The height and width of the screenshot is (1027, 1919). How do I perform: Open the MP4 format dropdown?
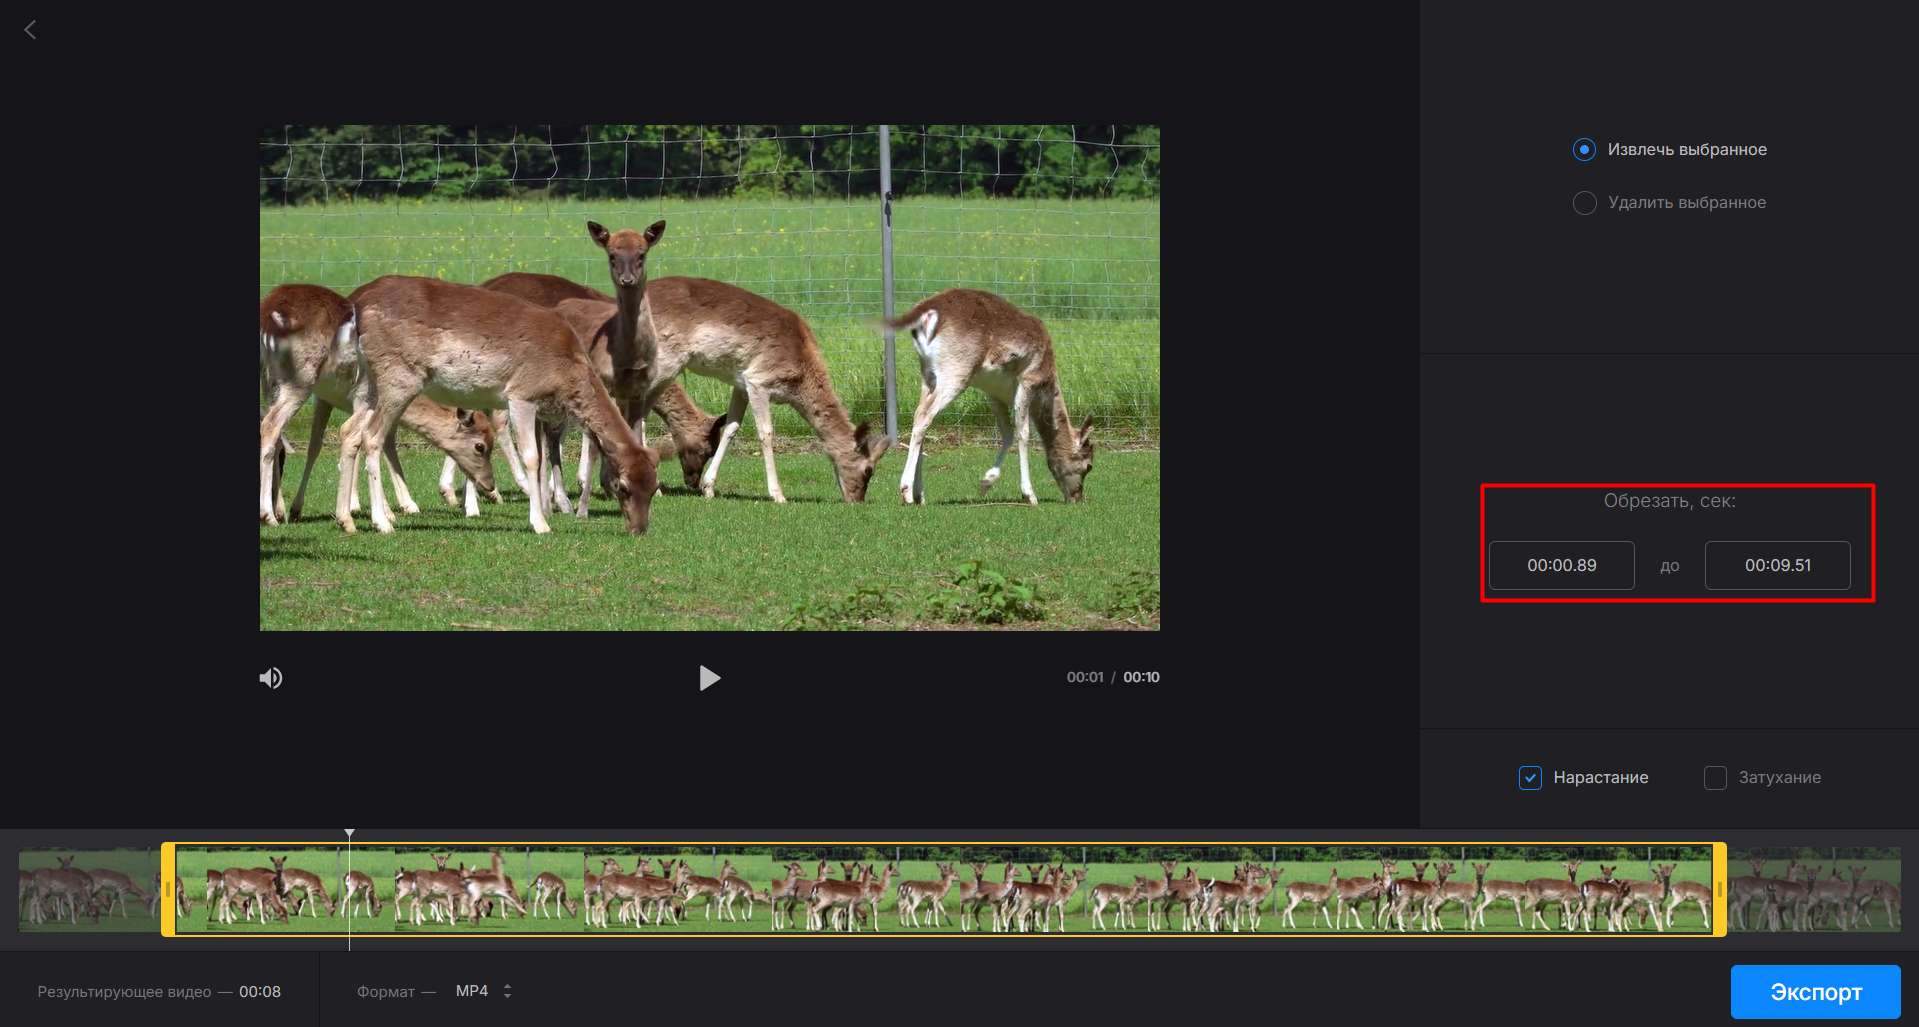point(483,991)
